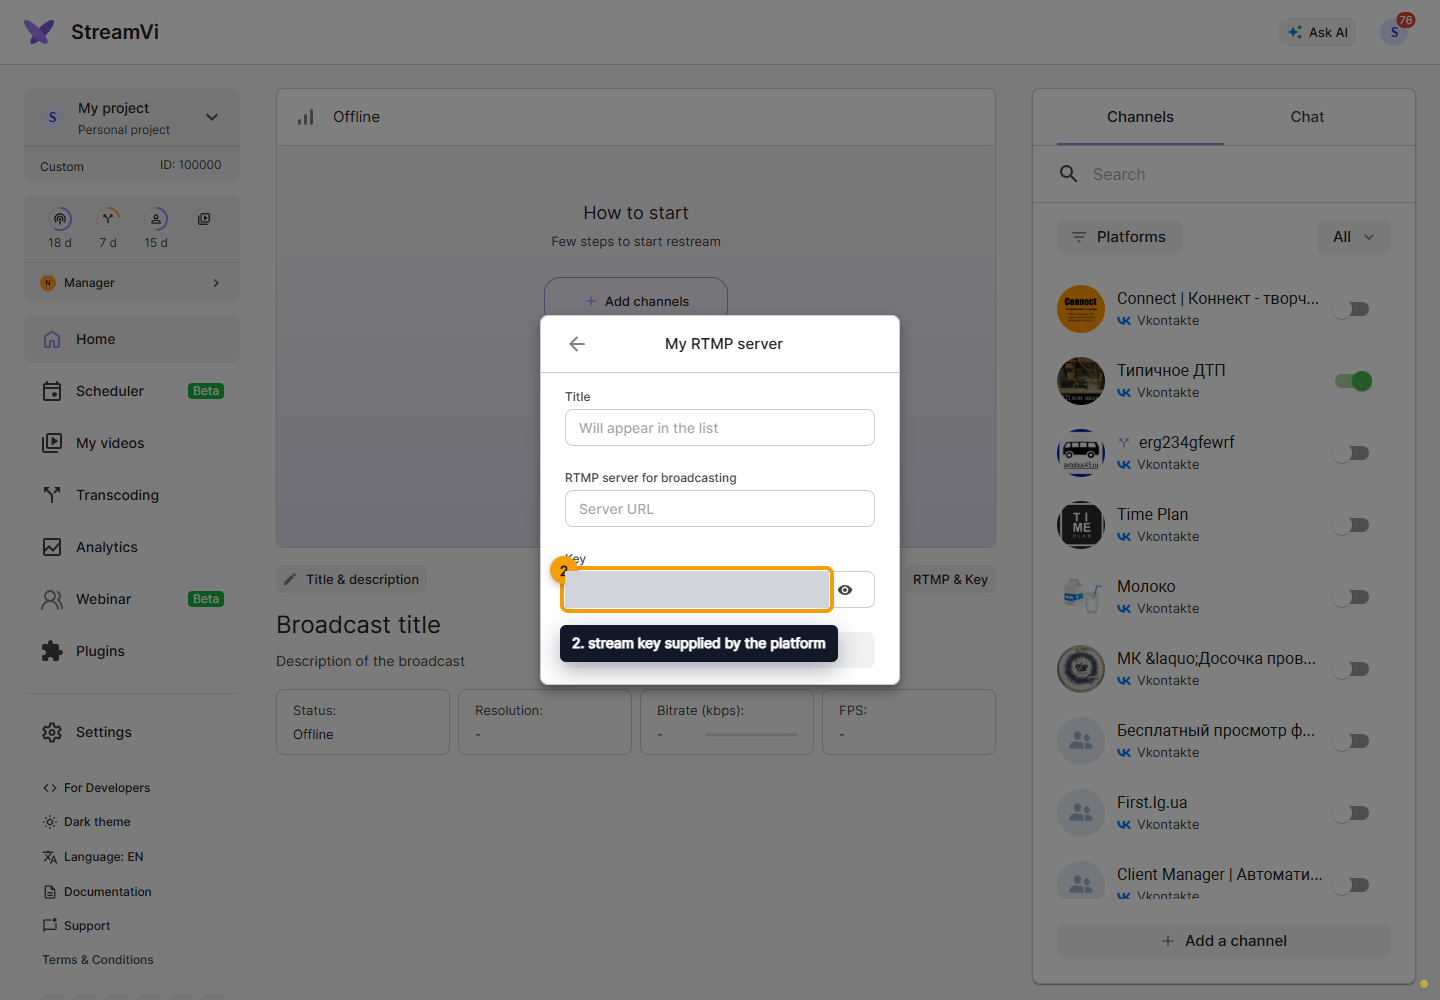Screen dimensions: 1440x1000
Task: Click the Ask AI button
Action: 1318,32
